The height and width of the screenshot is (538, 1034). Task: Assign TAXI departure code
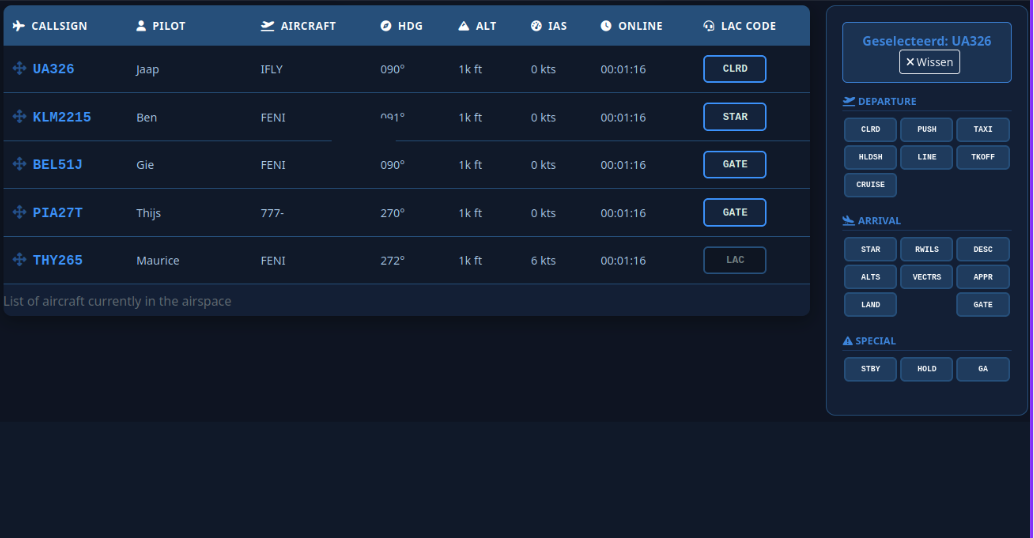(x=983, y=129)
